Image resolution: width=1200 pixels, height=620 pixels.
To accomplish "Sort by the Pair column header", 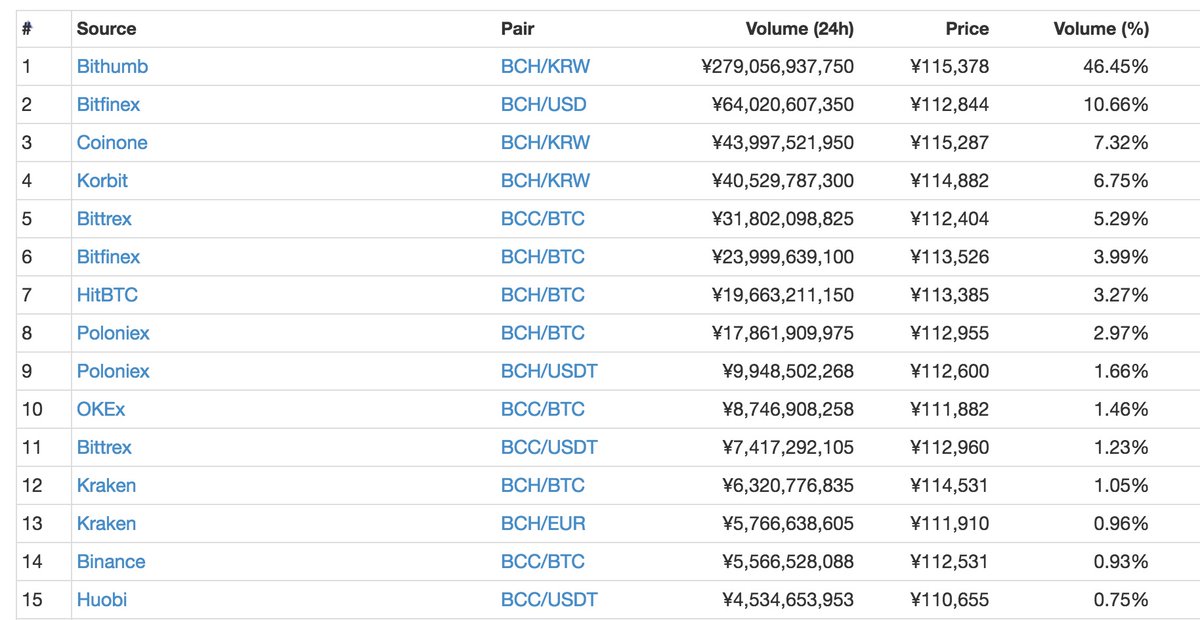I will click(518, 29).
